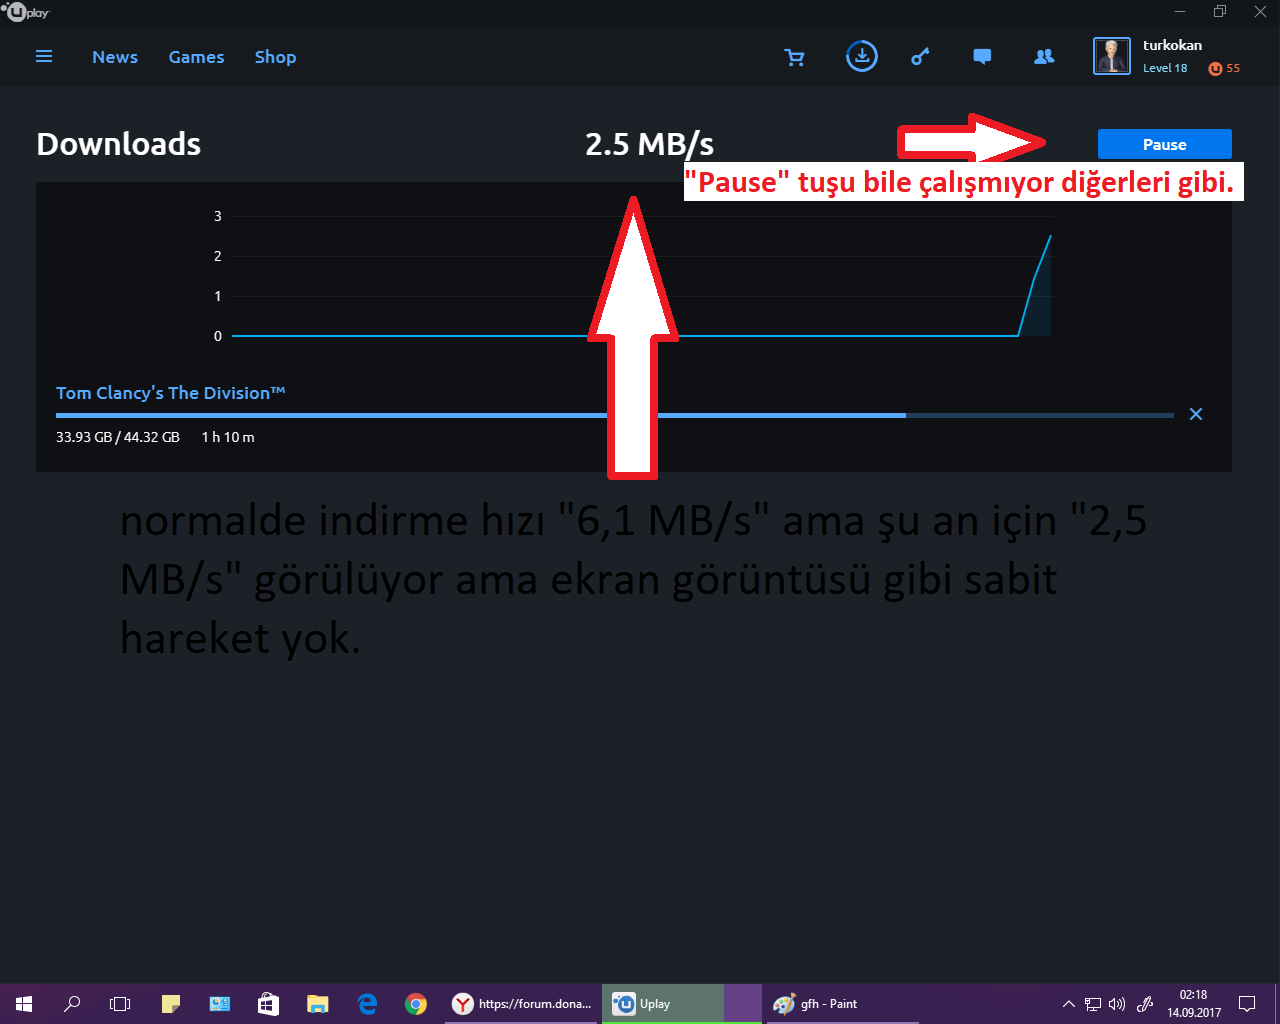This screenshot has width=1280, height=1024.
Task: Cancel The Division download with X
Action: point(1196,414)
